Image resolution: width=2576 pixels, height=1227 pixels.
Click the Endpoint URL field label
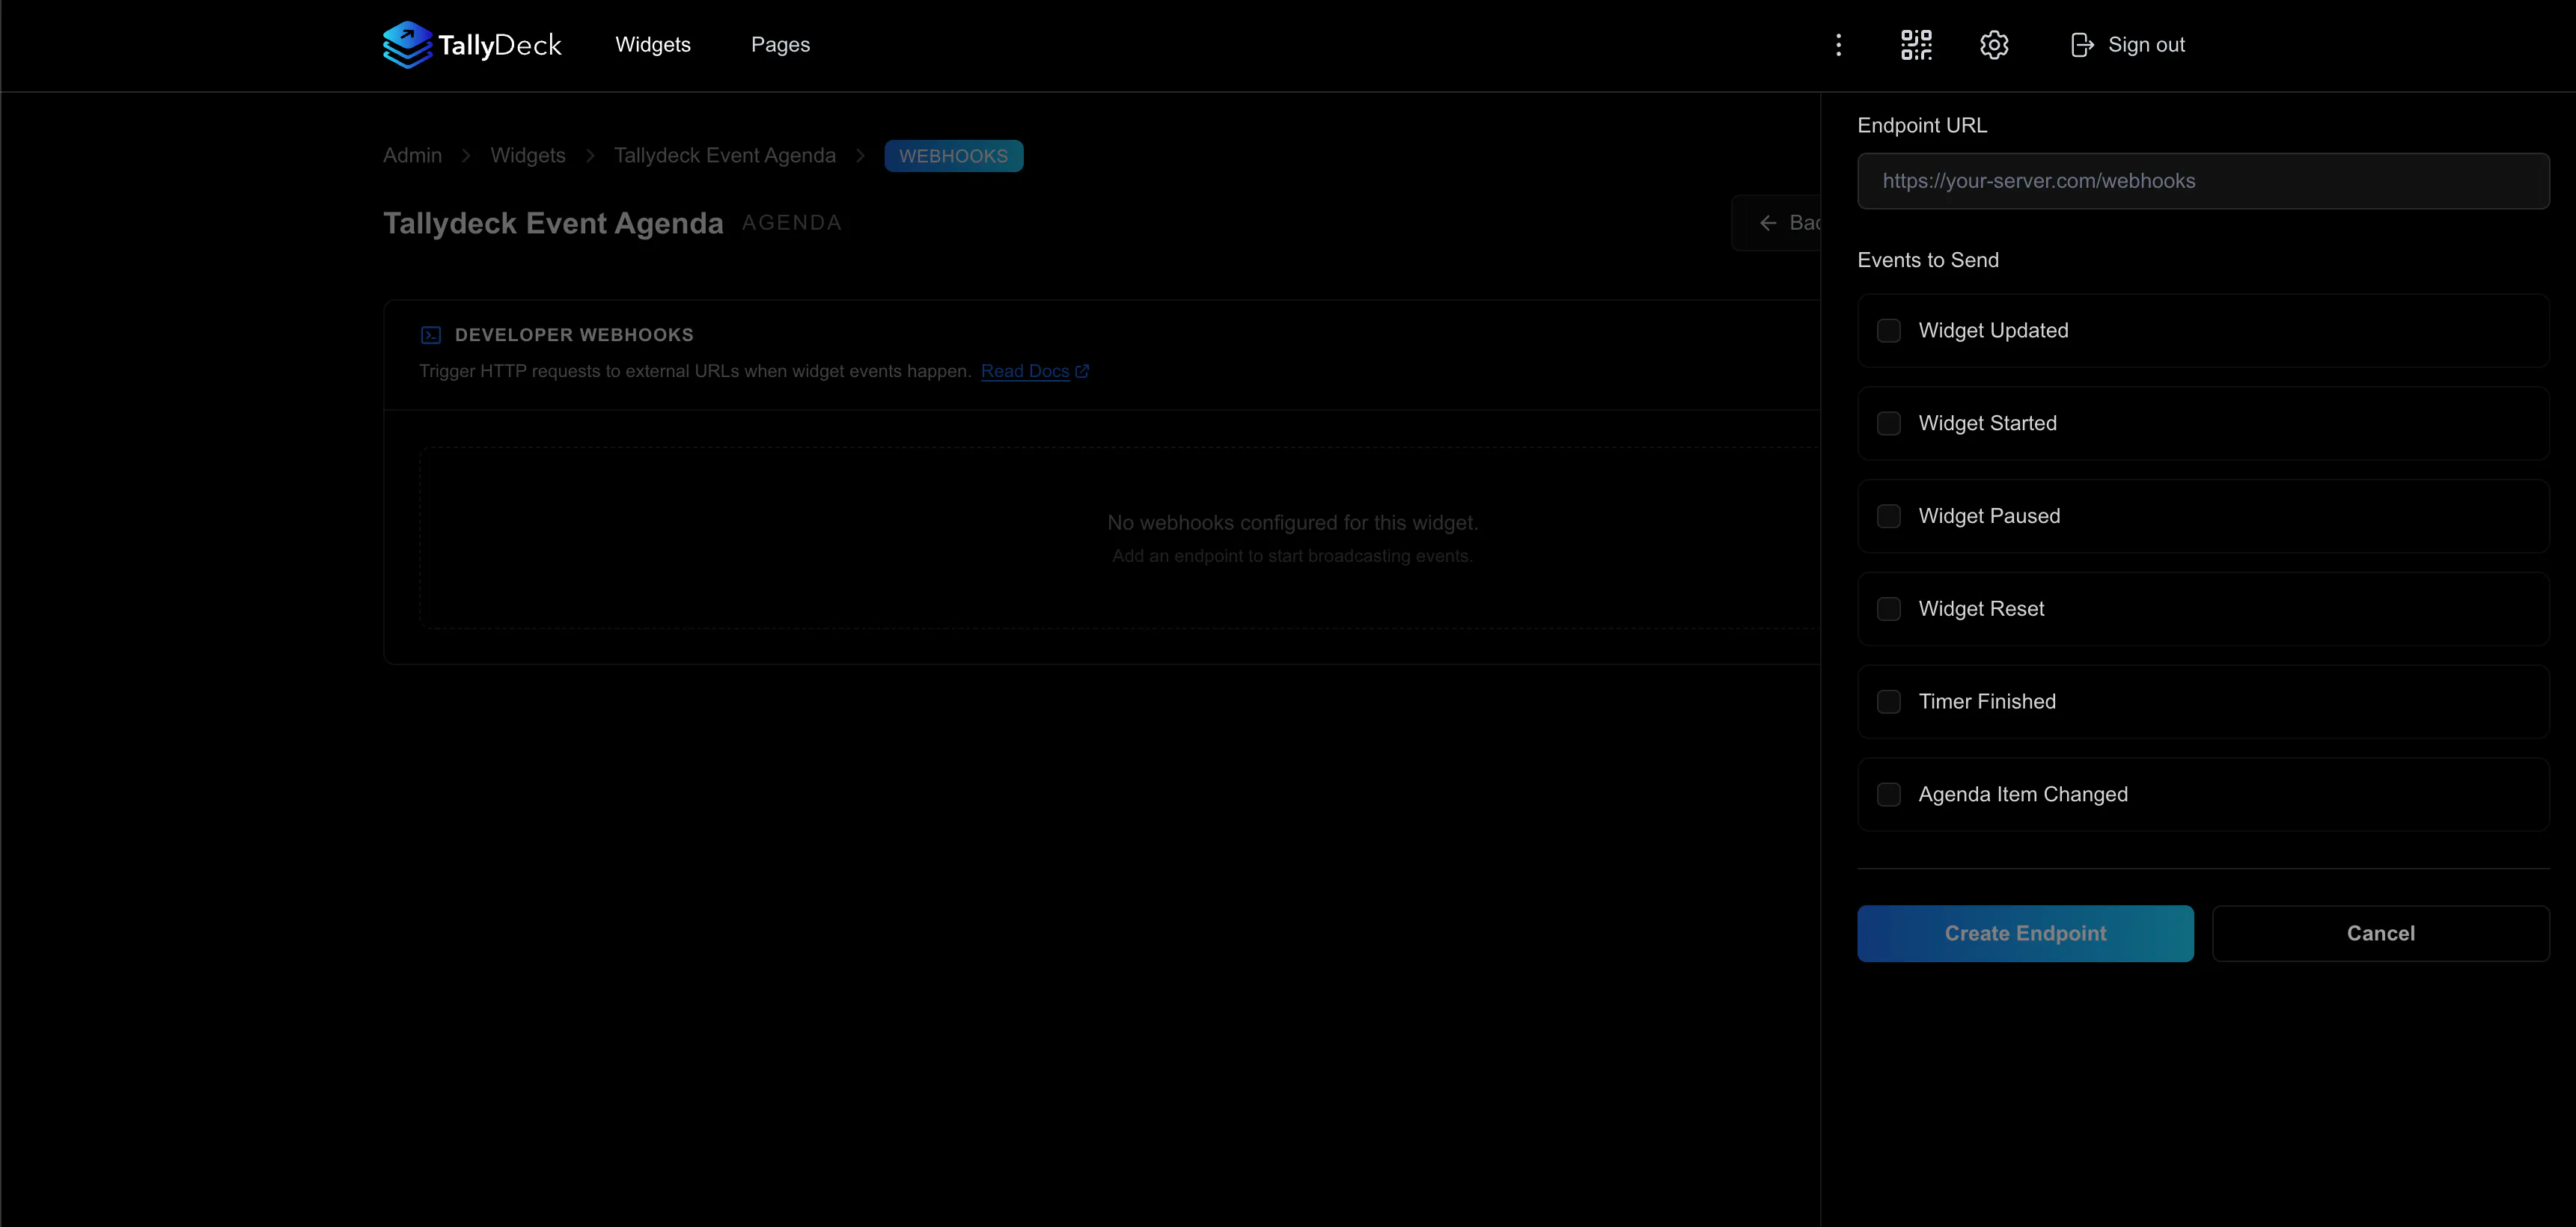tap(1922, 126)
